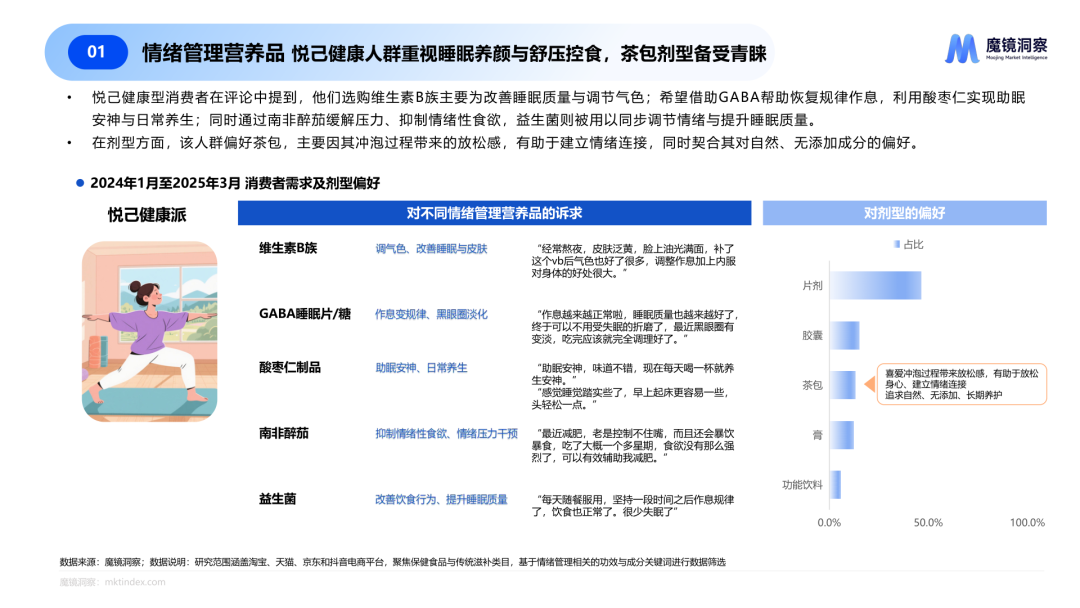
Task: Click the 南非醉茄 row label
Action: [284, 433]
